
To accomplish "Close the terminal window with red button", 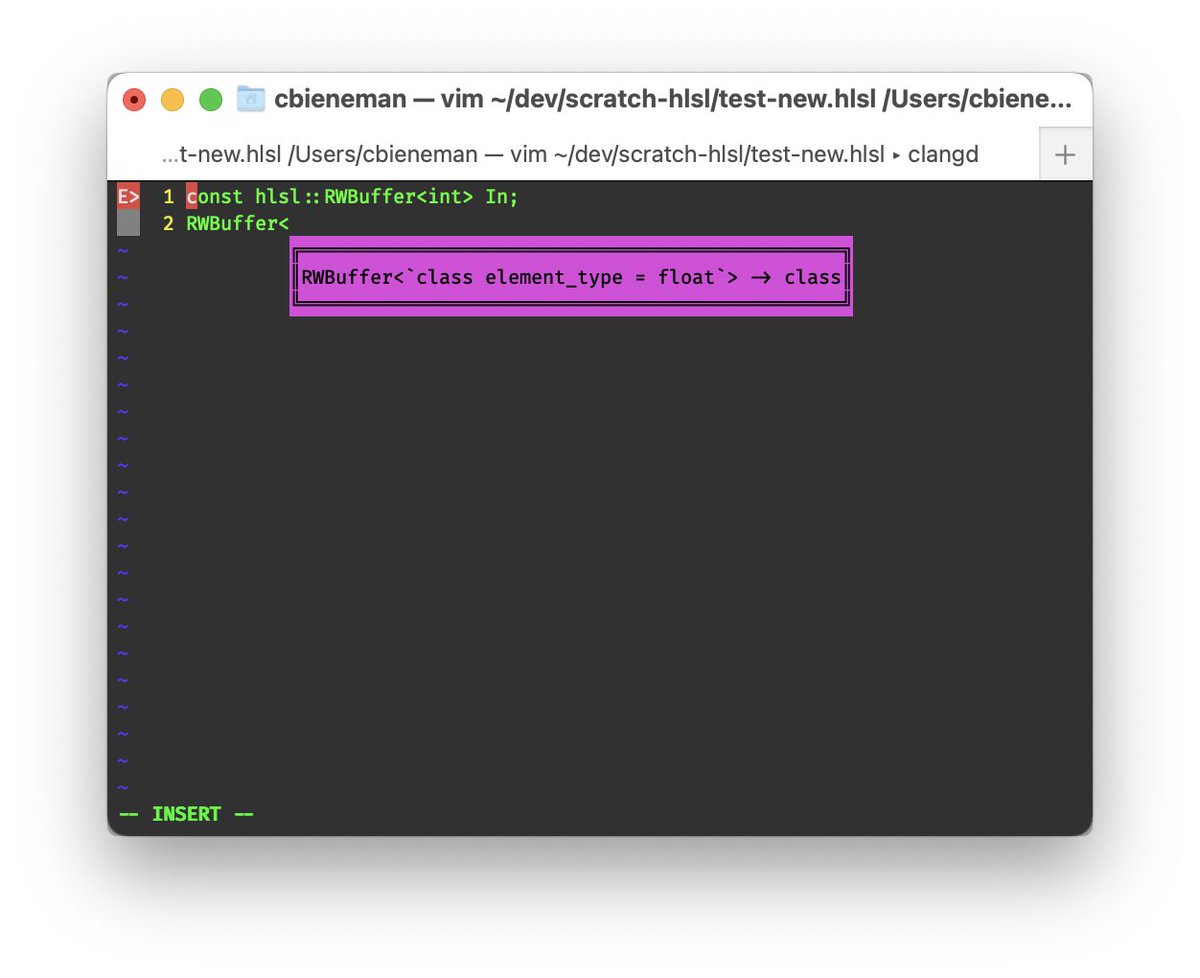I will [133, 99].
